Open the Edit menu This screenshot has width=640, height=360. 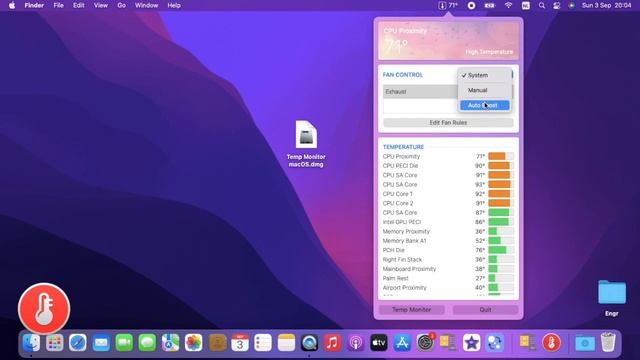pos(78,5)
